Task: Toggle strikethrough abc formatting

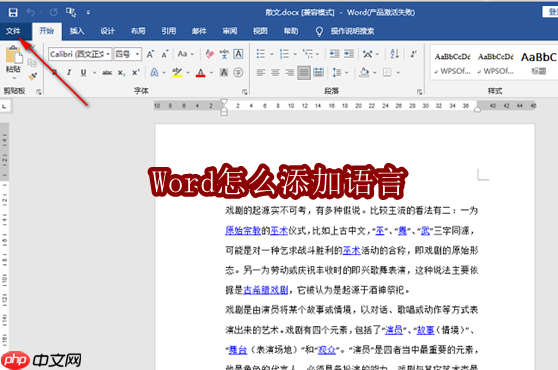Action: [x=107, y=73]
